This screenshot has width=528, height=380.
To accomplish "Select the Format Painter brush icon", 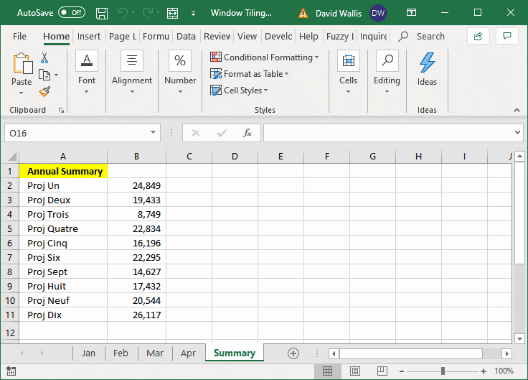I will 44,91.
